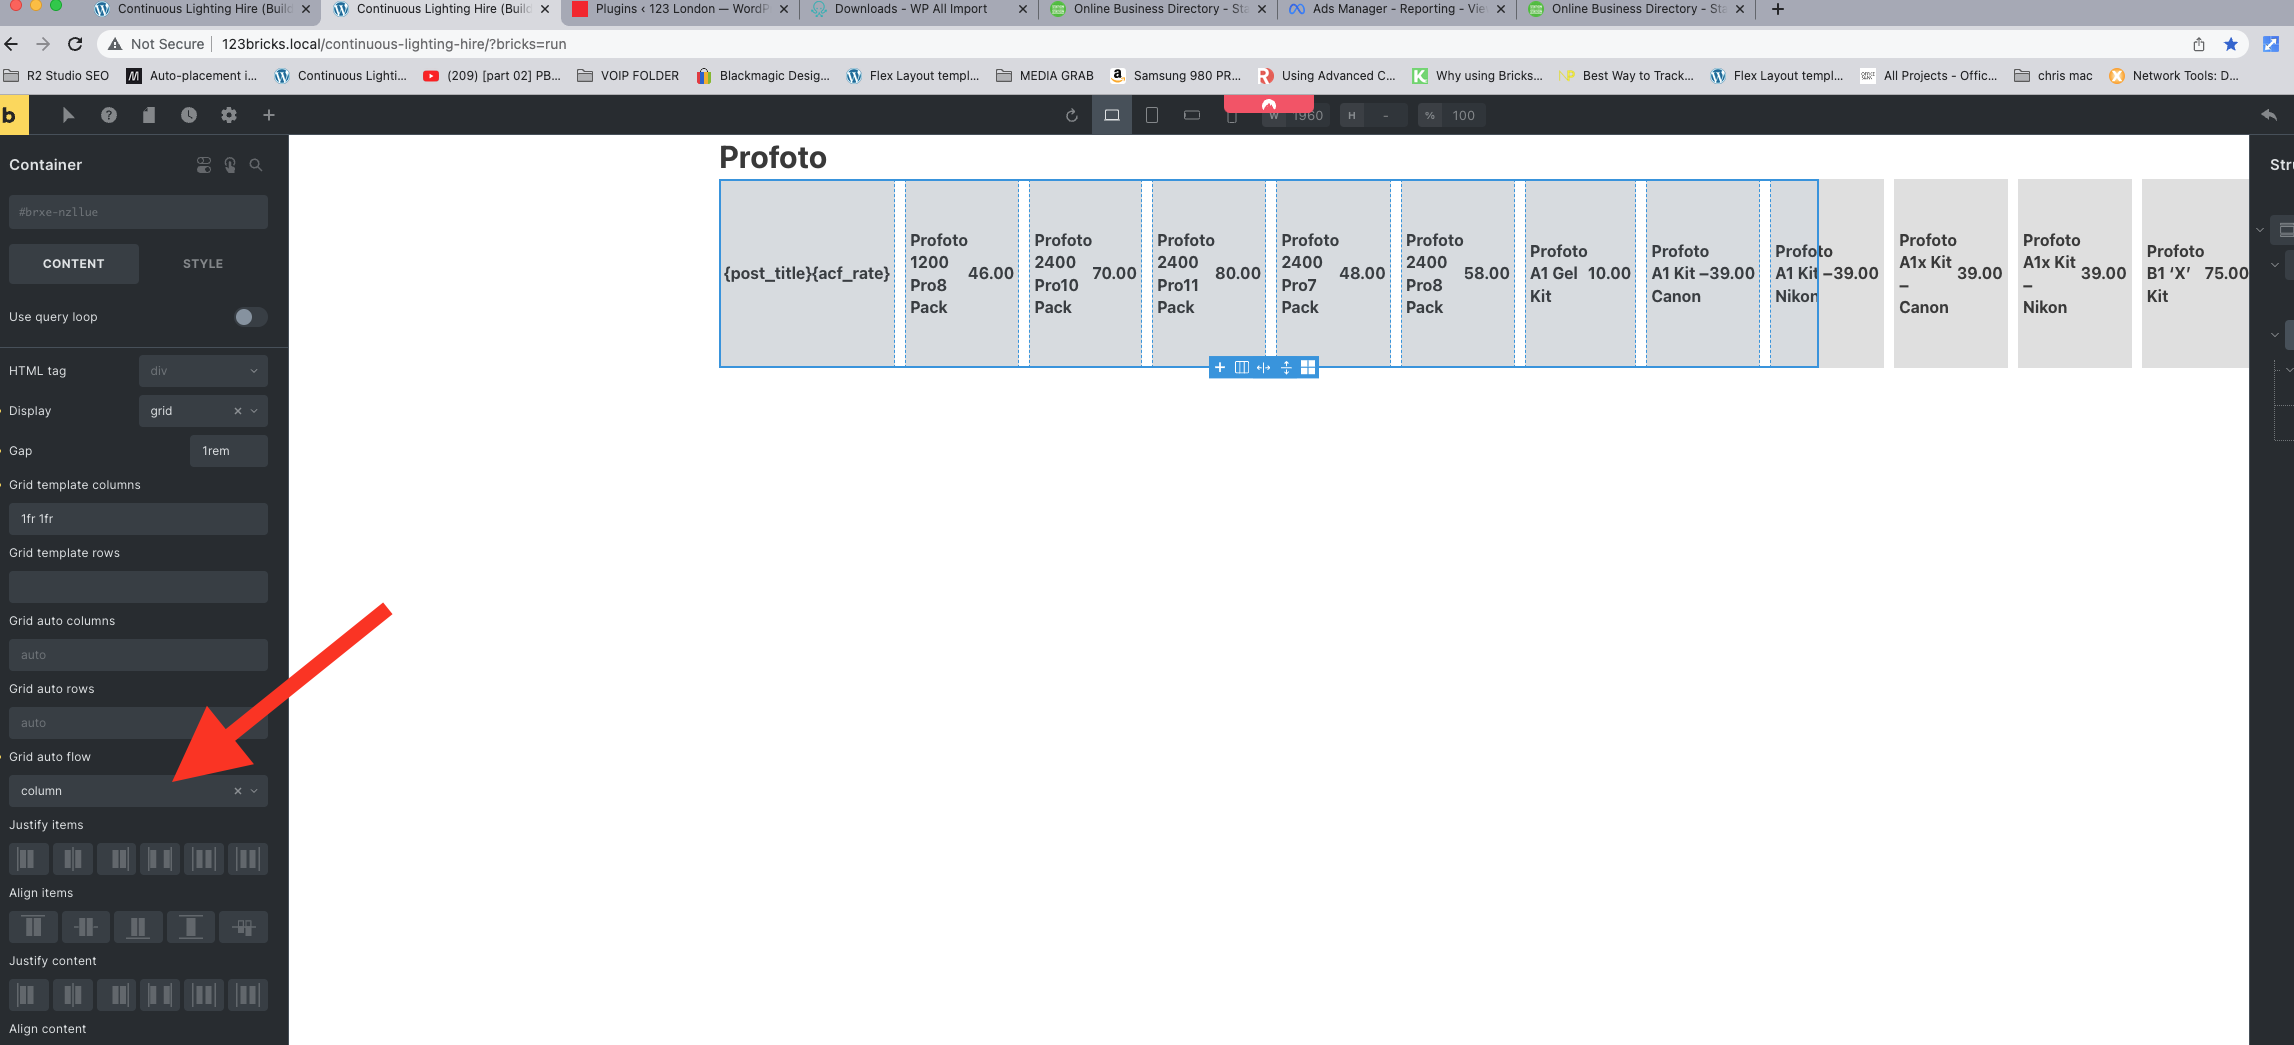Click horizontal spacing icon on container action bar
The height and width of the screenshot is (1045, 2294).
click(x=1264, y=367)
